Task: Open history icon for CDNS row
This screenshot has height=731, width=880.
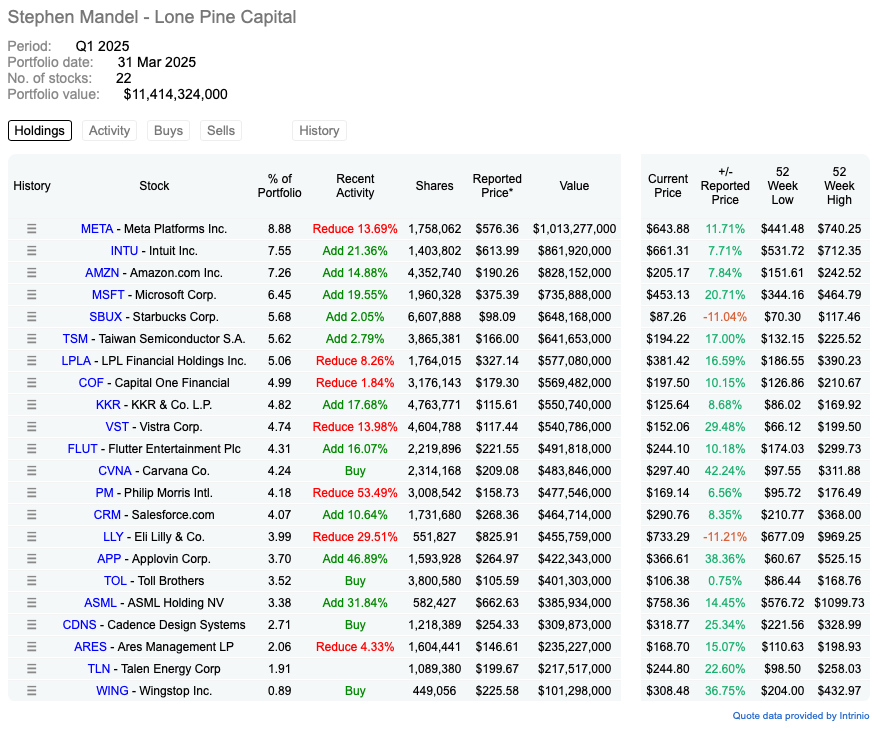Action: pyautogui.click(x=31, y=624)
